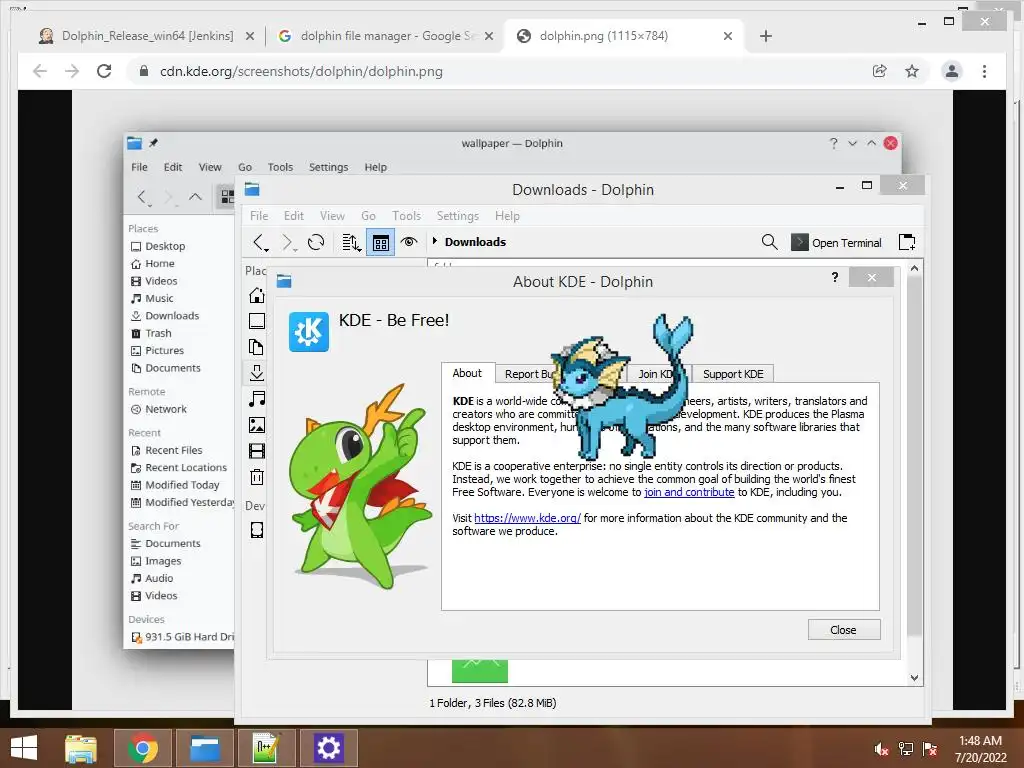Click question mark in wallpaper Dolphin title bar
This screenshot has width=1024, height=768.
coord(833,143)
